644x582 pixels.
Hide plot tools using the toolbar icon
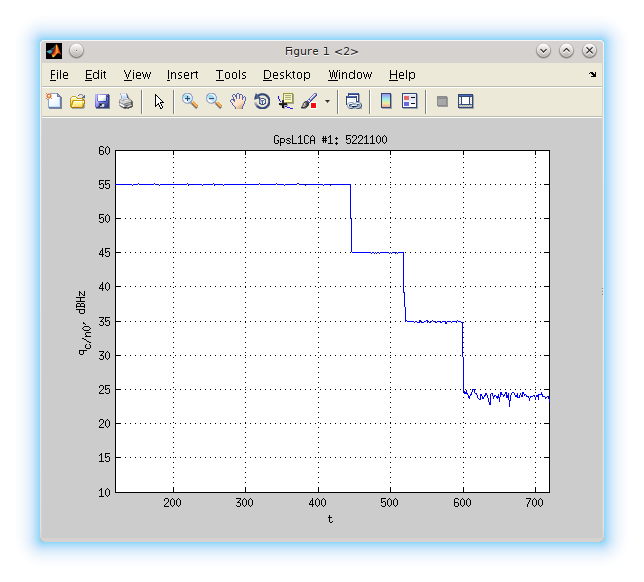441,101
